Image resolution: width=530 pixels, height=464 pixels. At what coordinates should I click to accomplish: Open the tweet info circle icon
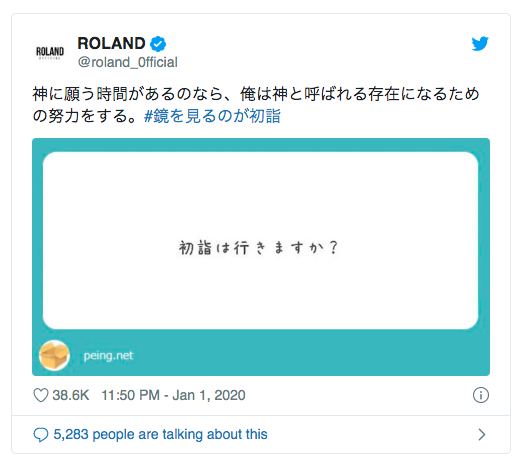coord(480,395)
